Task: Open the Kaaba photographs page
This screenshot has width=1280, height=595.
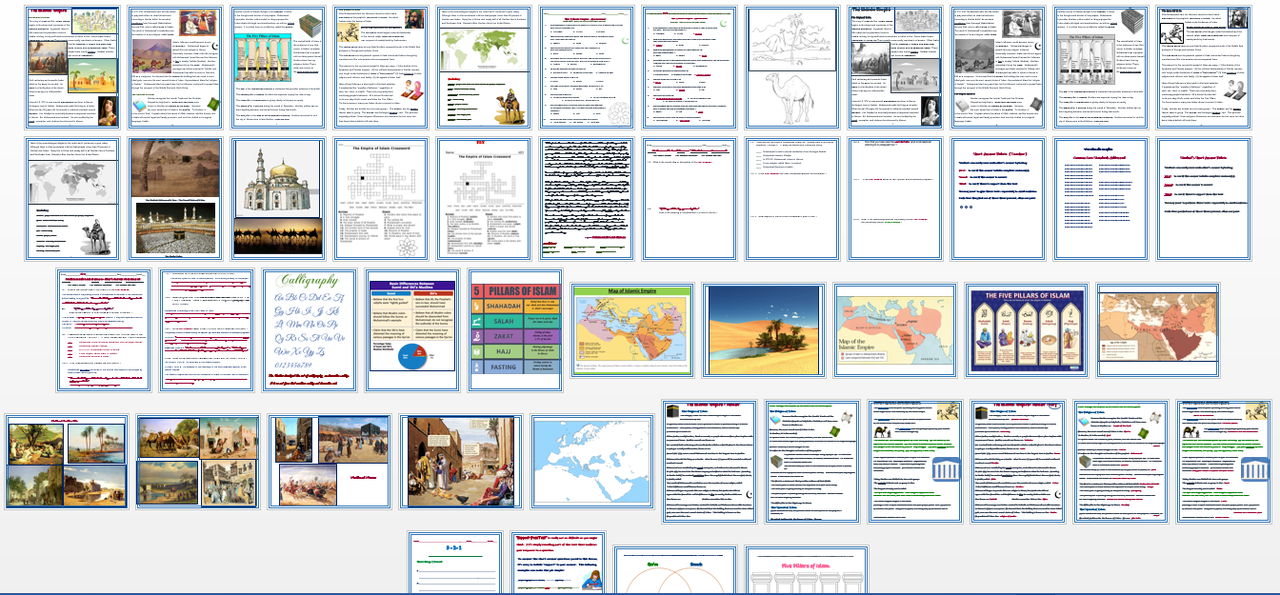Action: click(x=175, y=197)
